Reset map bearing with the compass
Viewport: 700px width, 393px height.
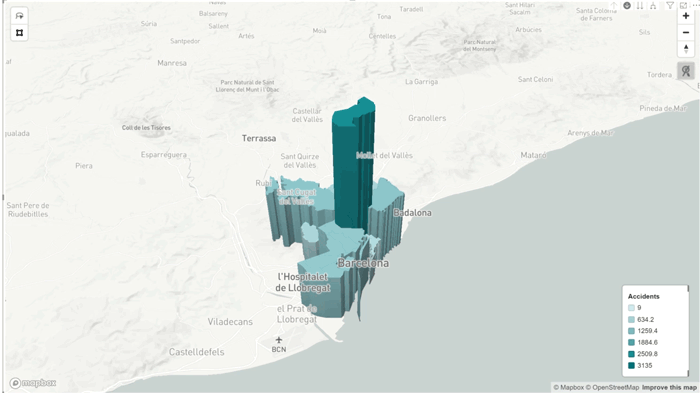pos(686,49)
